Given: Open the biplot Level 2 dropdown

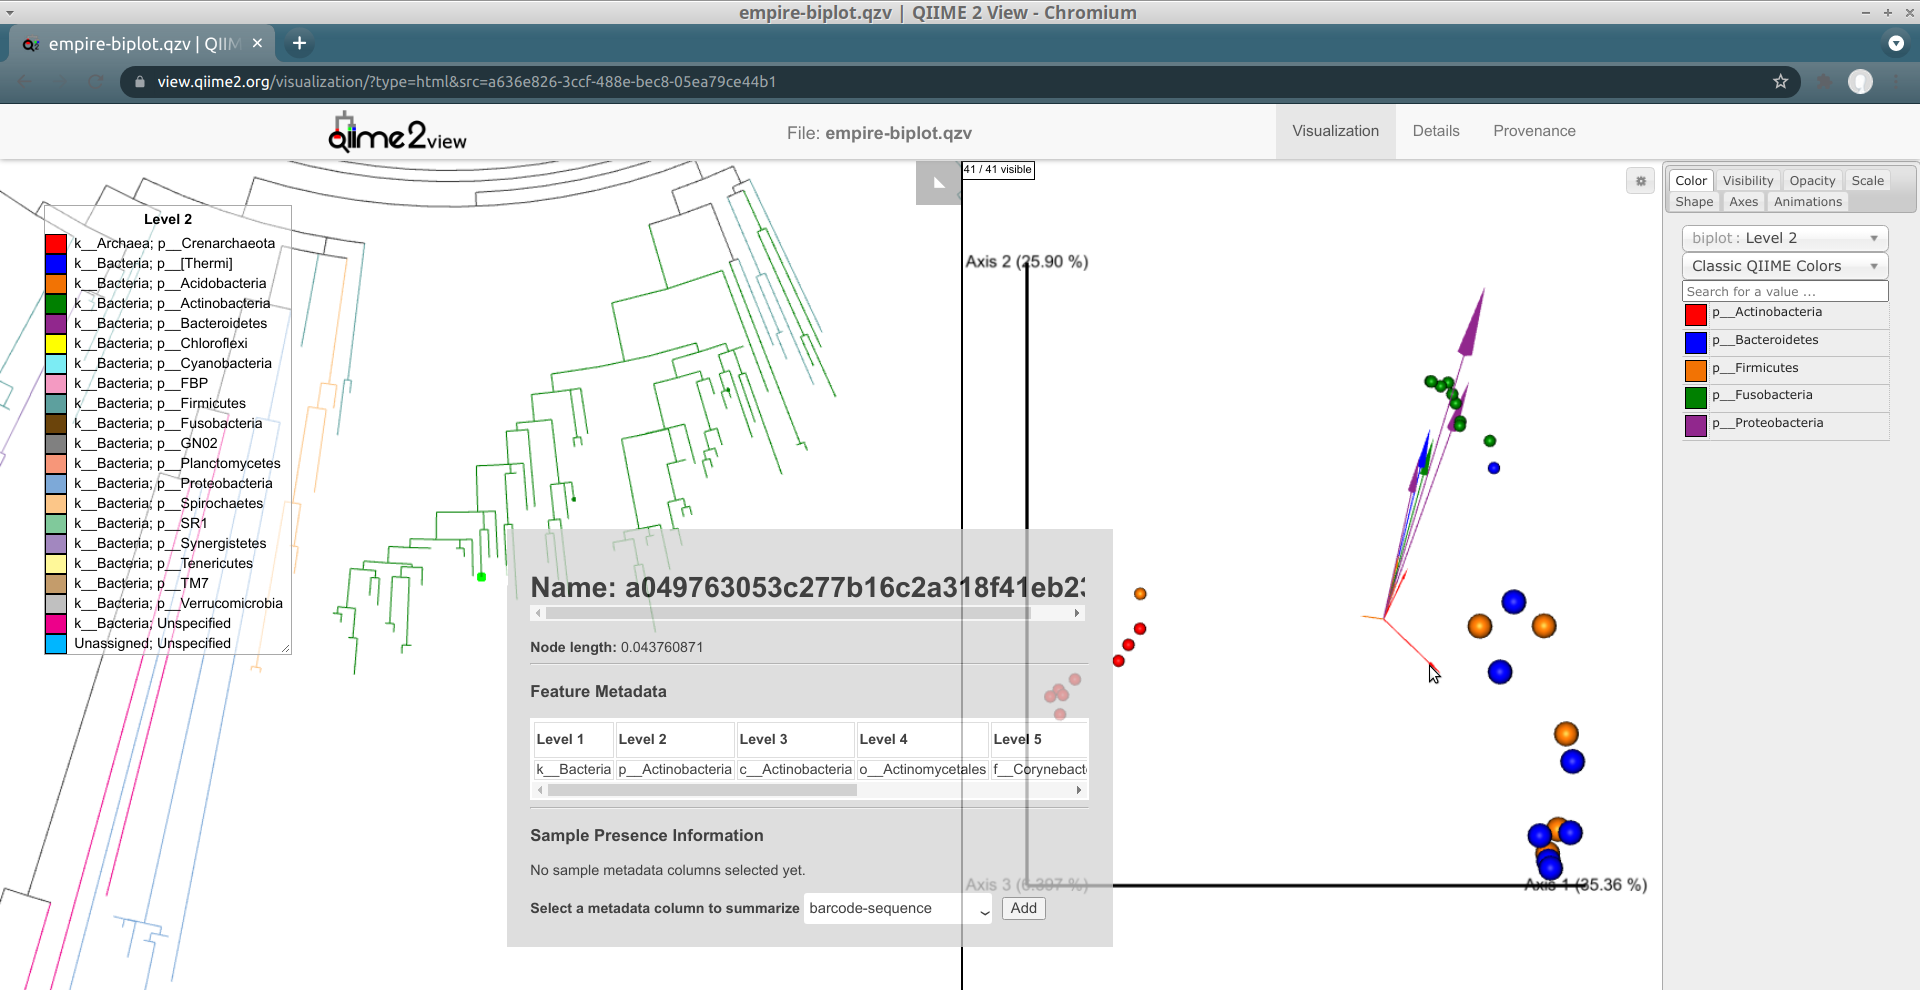Looking at the screenshot, I should 1784,238.
